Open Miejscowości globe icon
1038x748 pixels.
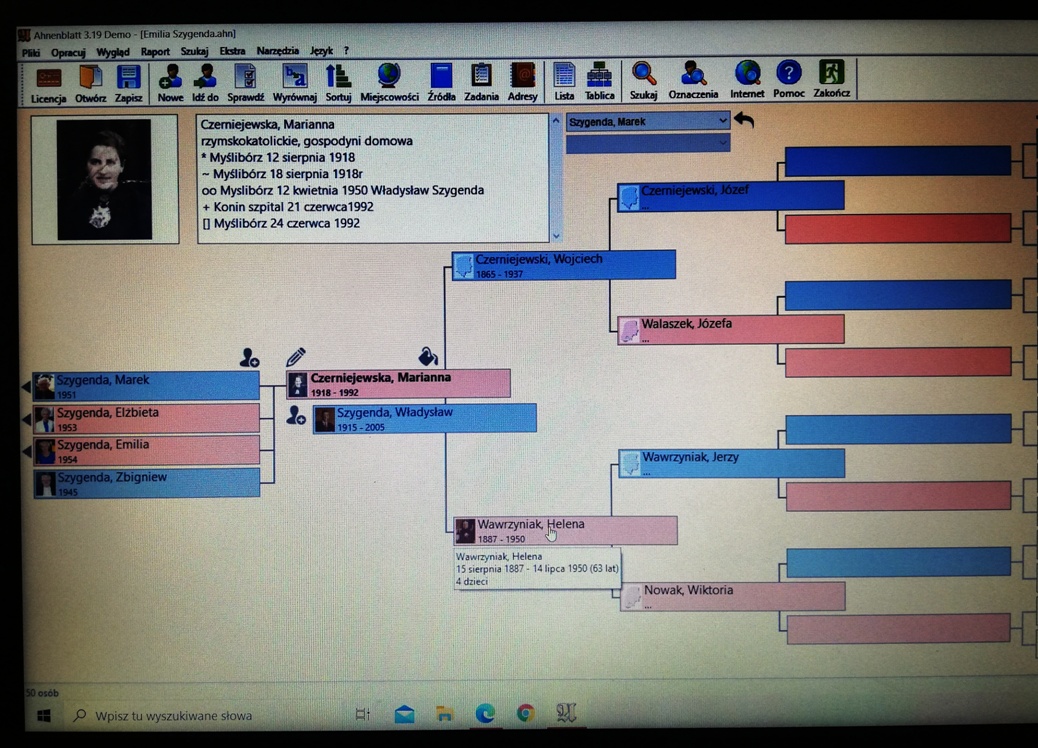coord(389,81)
